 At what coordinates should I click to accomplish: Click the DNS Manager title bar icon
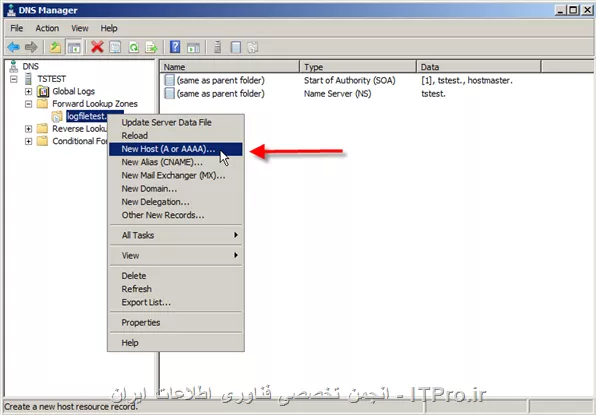click(x=11, y=10)
